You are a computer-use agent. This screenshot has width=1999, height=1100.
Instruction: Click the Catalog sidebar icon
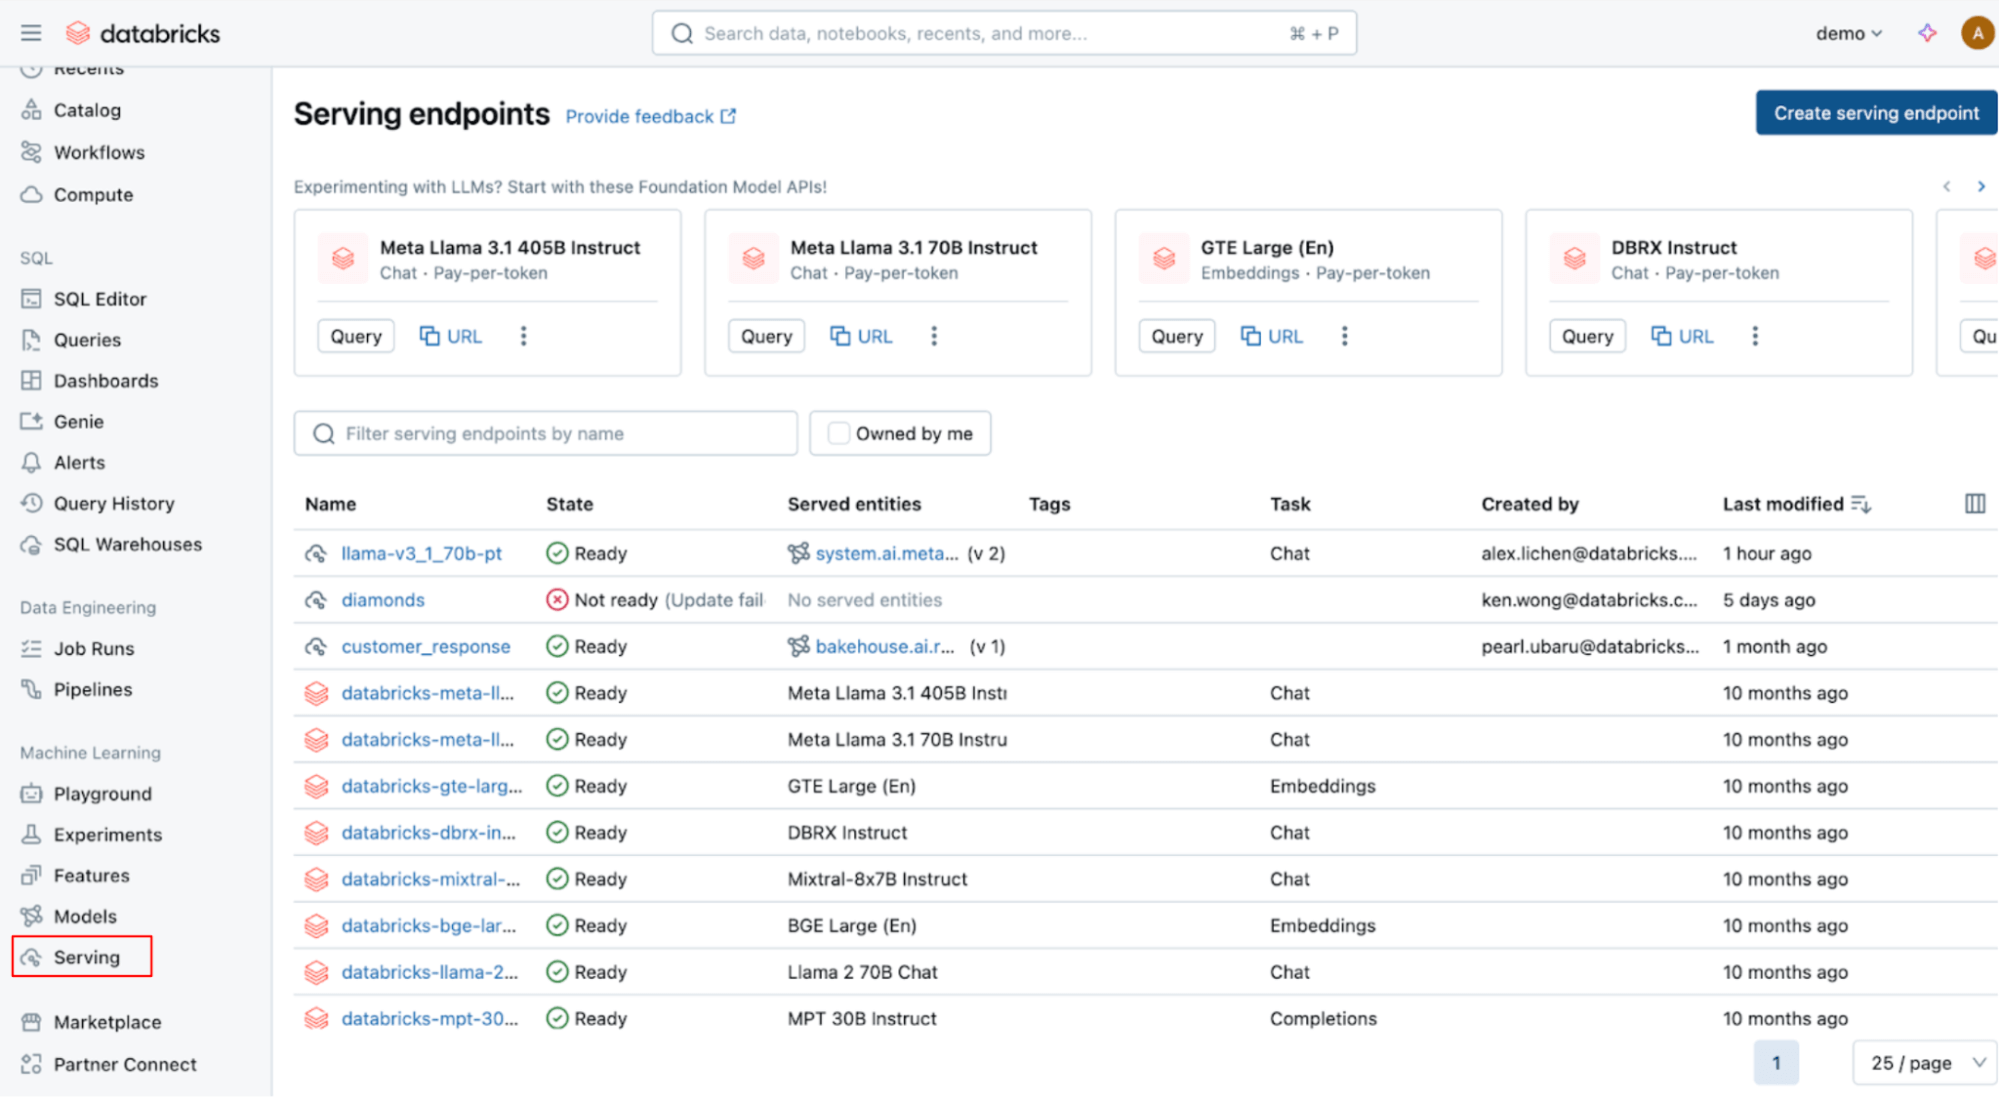33,110
